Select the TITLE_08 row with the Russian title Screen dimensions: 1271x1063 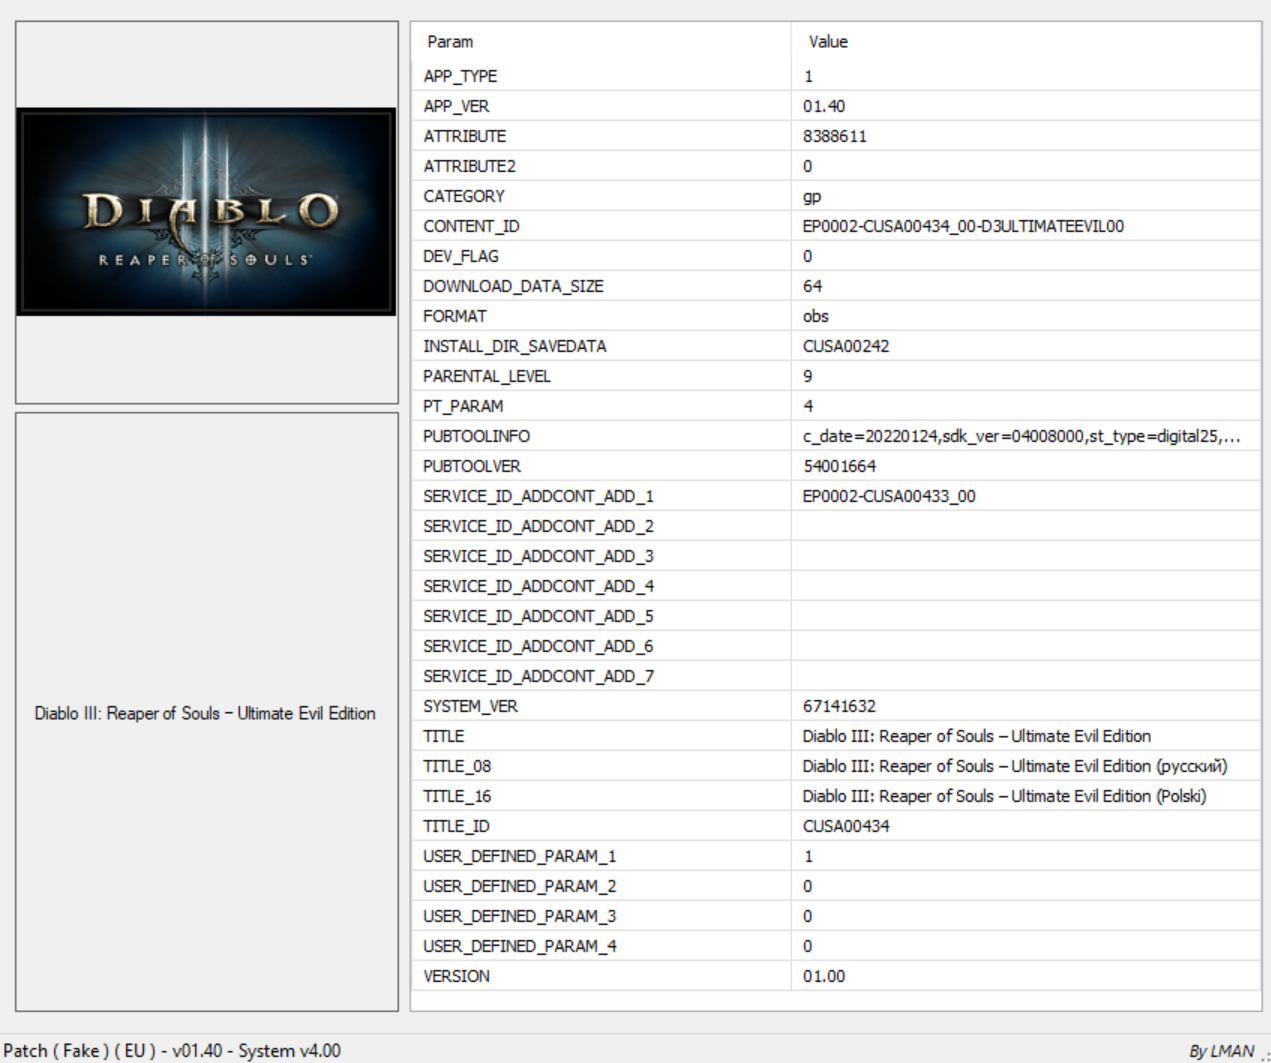click(457, 766)
